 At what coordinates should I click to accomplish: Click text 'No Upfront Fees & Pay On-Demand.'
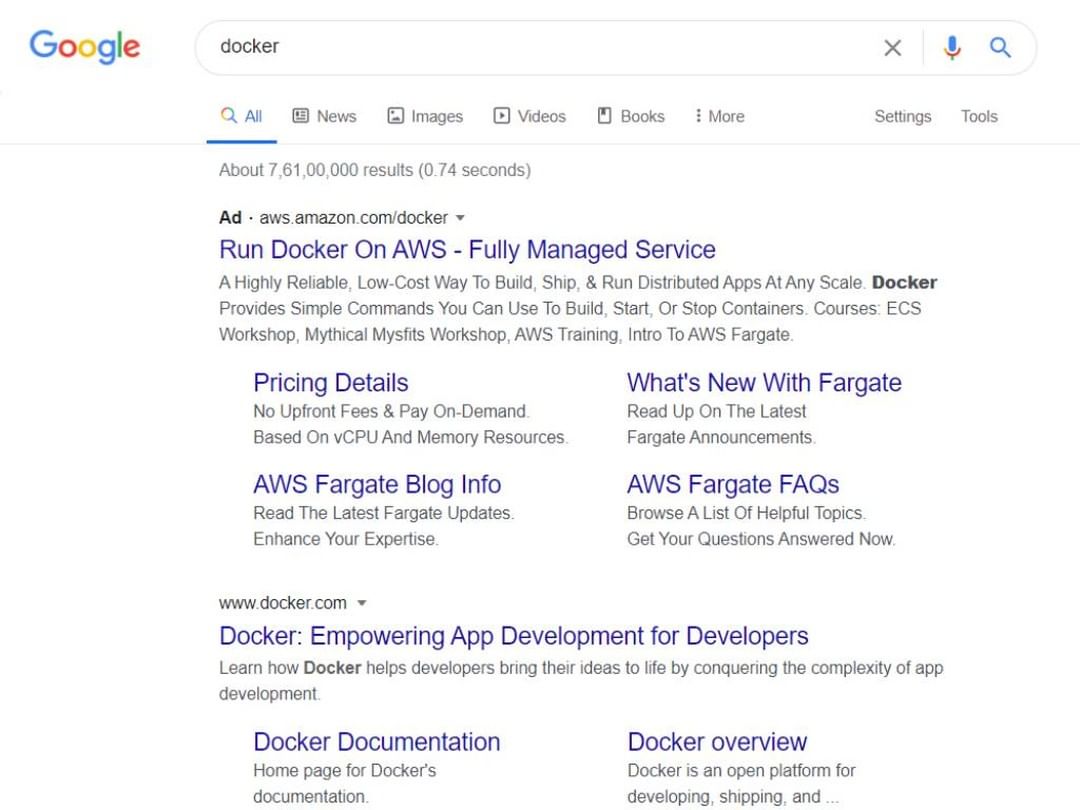pos(391,411)
